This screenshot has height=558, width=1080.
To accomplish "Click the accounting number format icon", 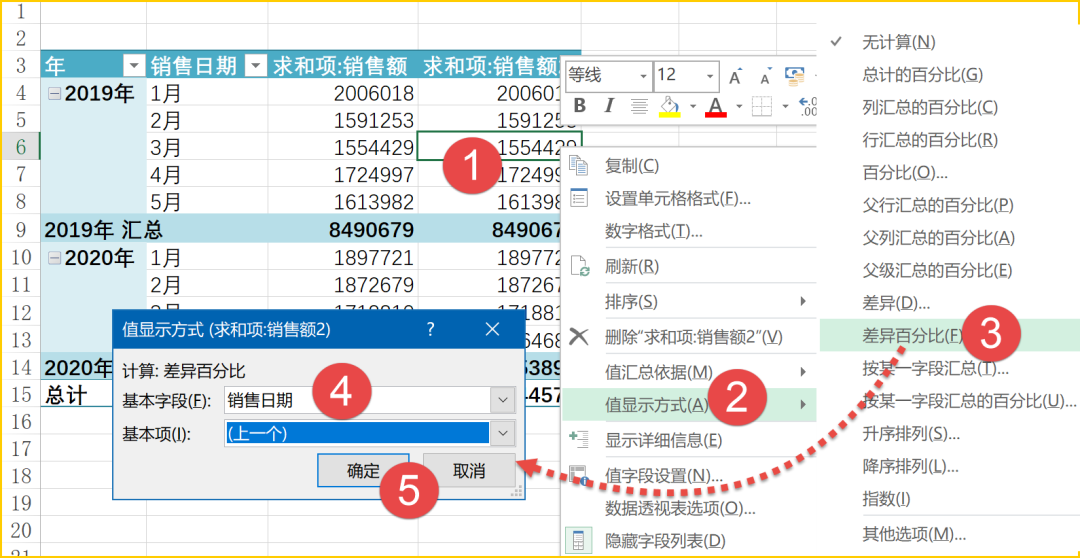I will (795, 75).
